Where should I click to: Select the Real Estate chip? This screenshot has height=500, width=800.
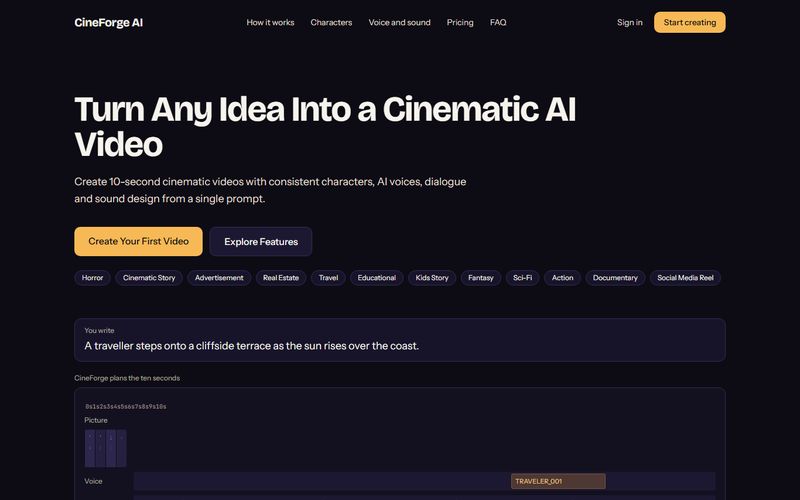click(281, 278)
